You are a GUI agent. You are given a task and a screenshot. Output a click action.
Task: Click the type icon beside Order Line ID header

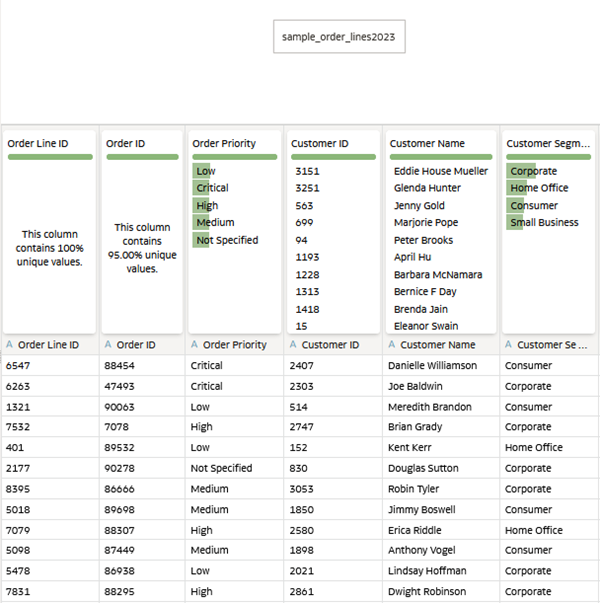[x=10, y=345]
